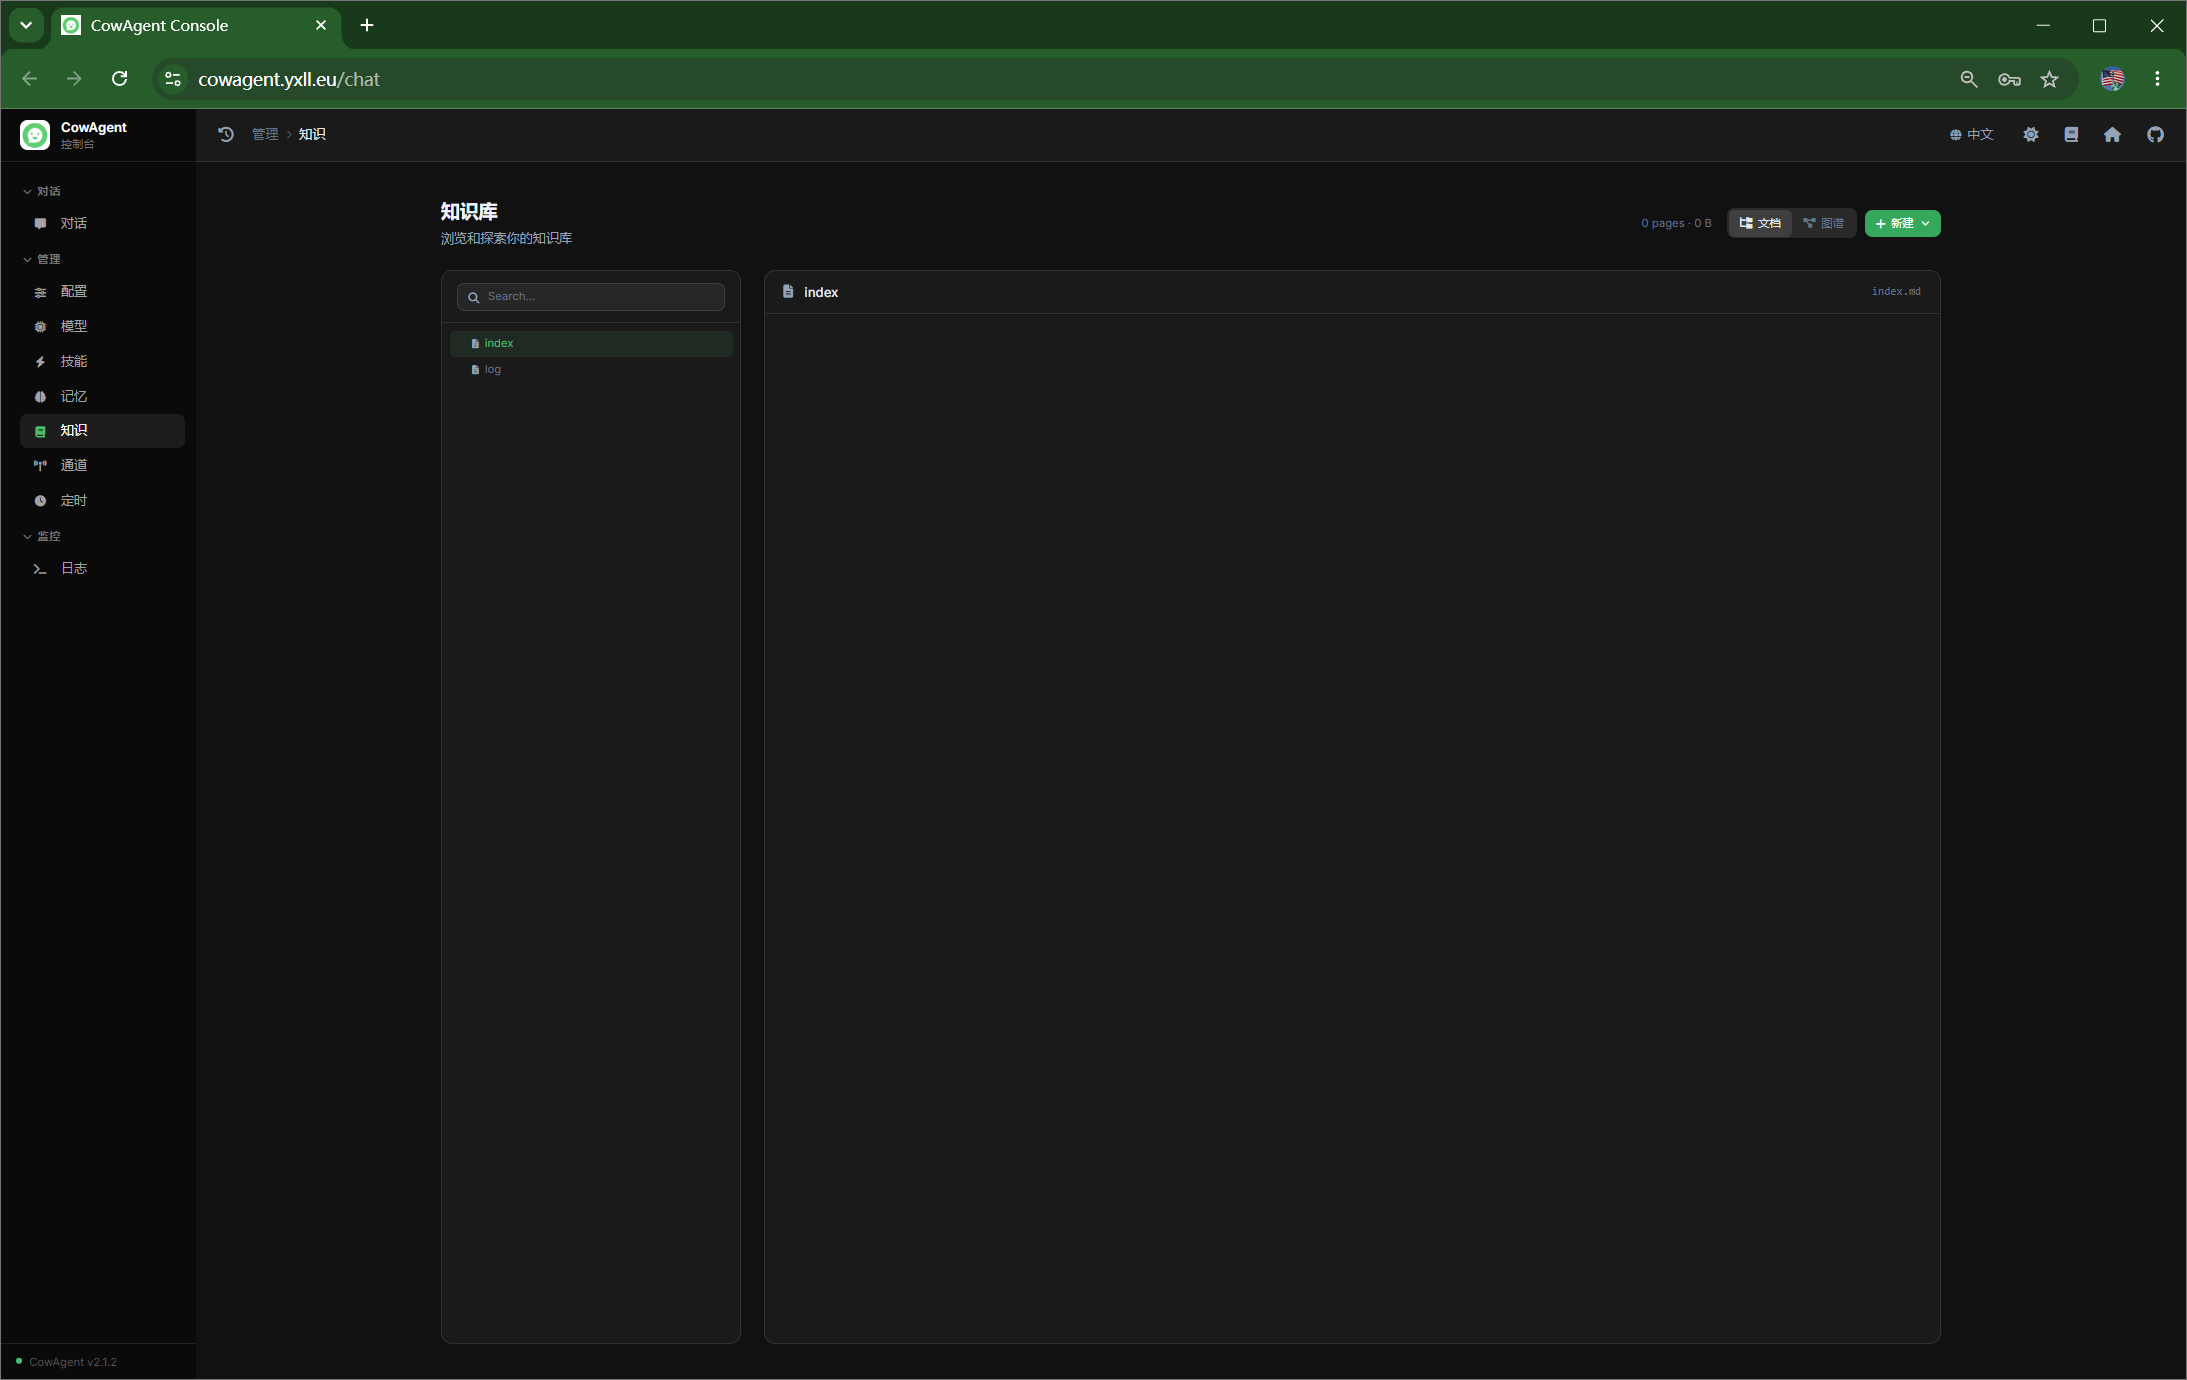Open the GitHub icon link

2156,134
